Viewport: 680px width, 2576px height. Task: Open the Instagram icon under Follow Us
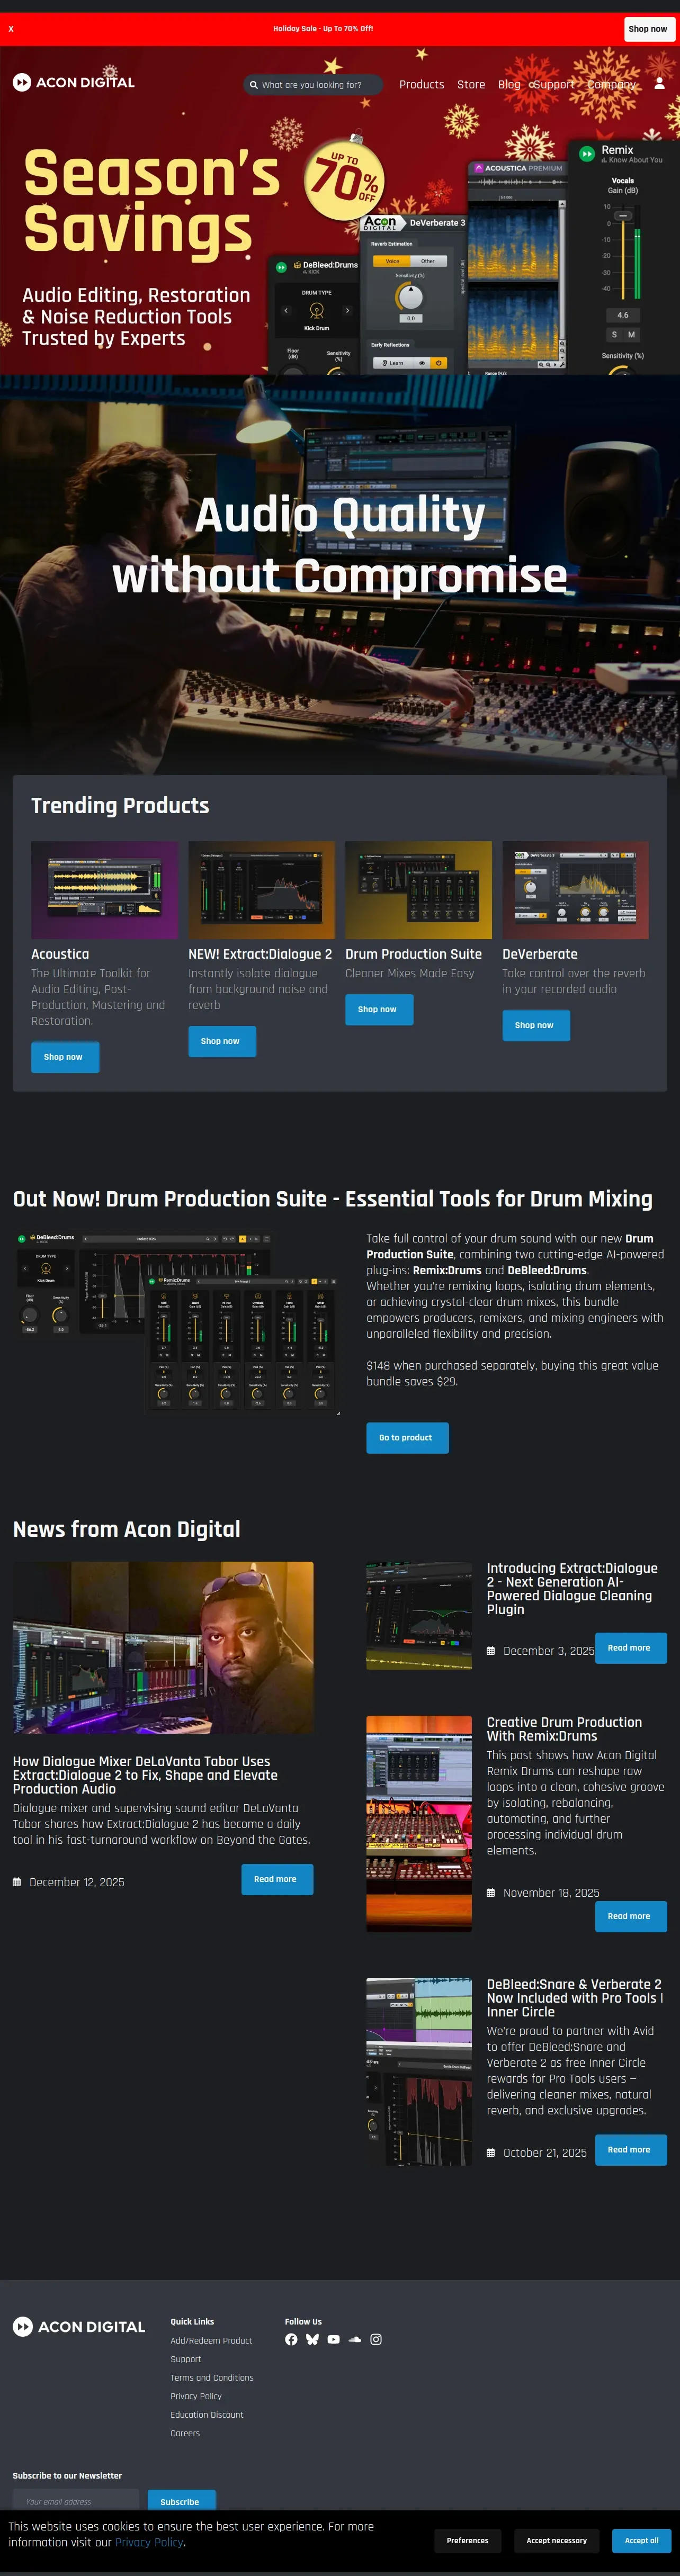tap(376, 2340)
